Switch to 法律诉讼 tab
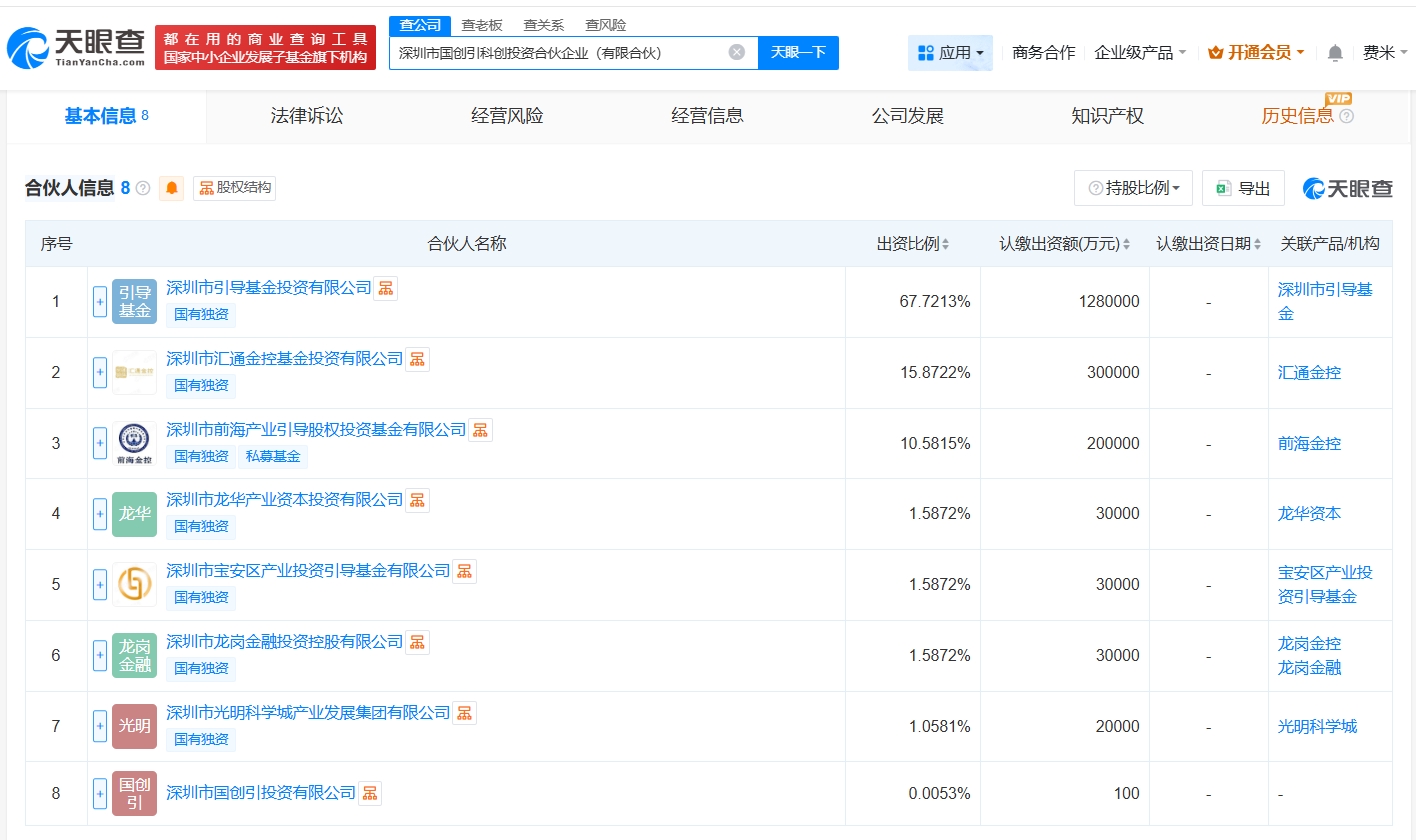Image resolution: width=1416 pixels, height=840 pixels. (307, 116)
